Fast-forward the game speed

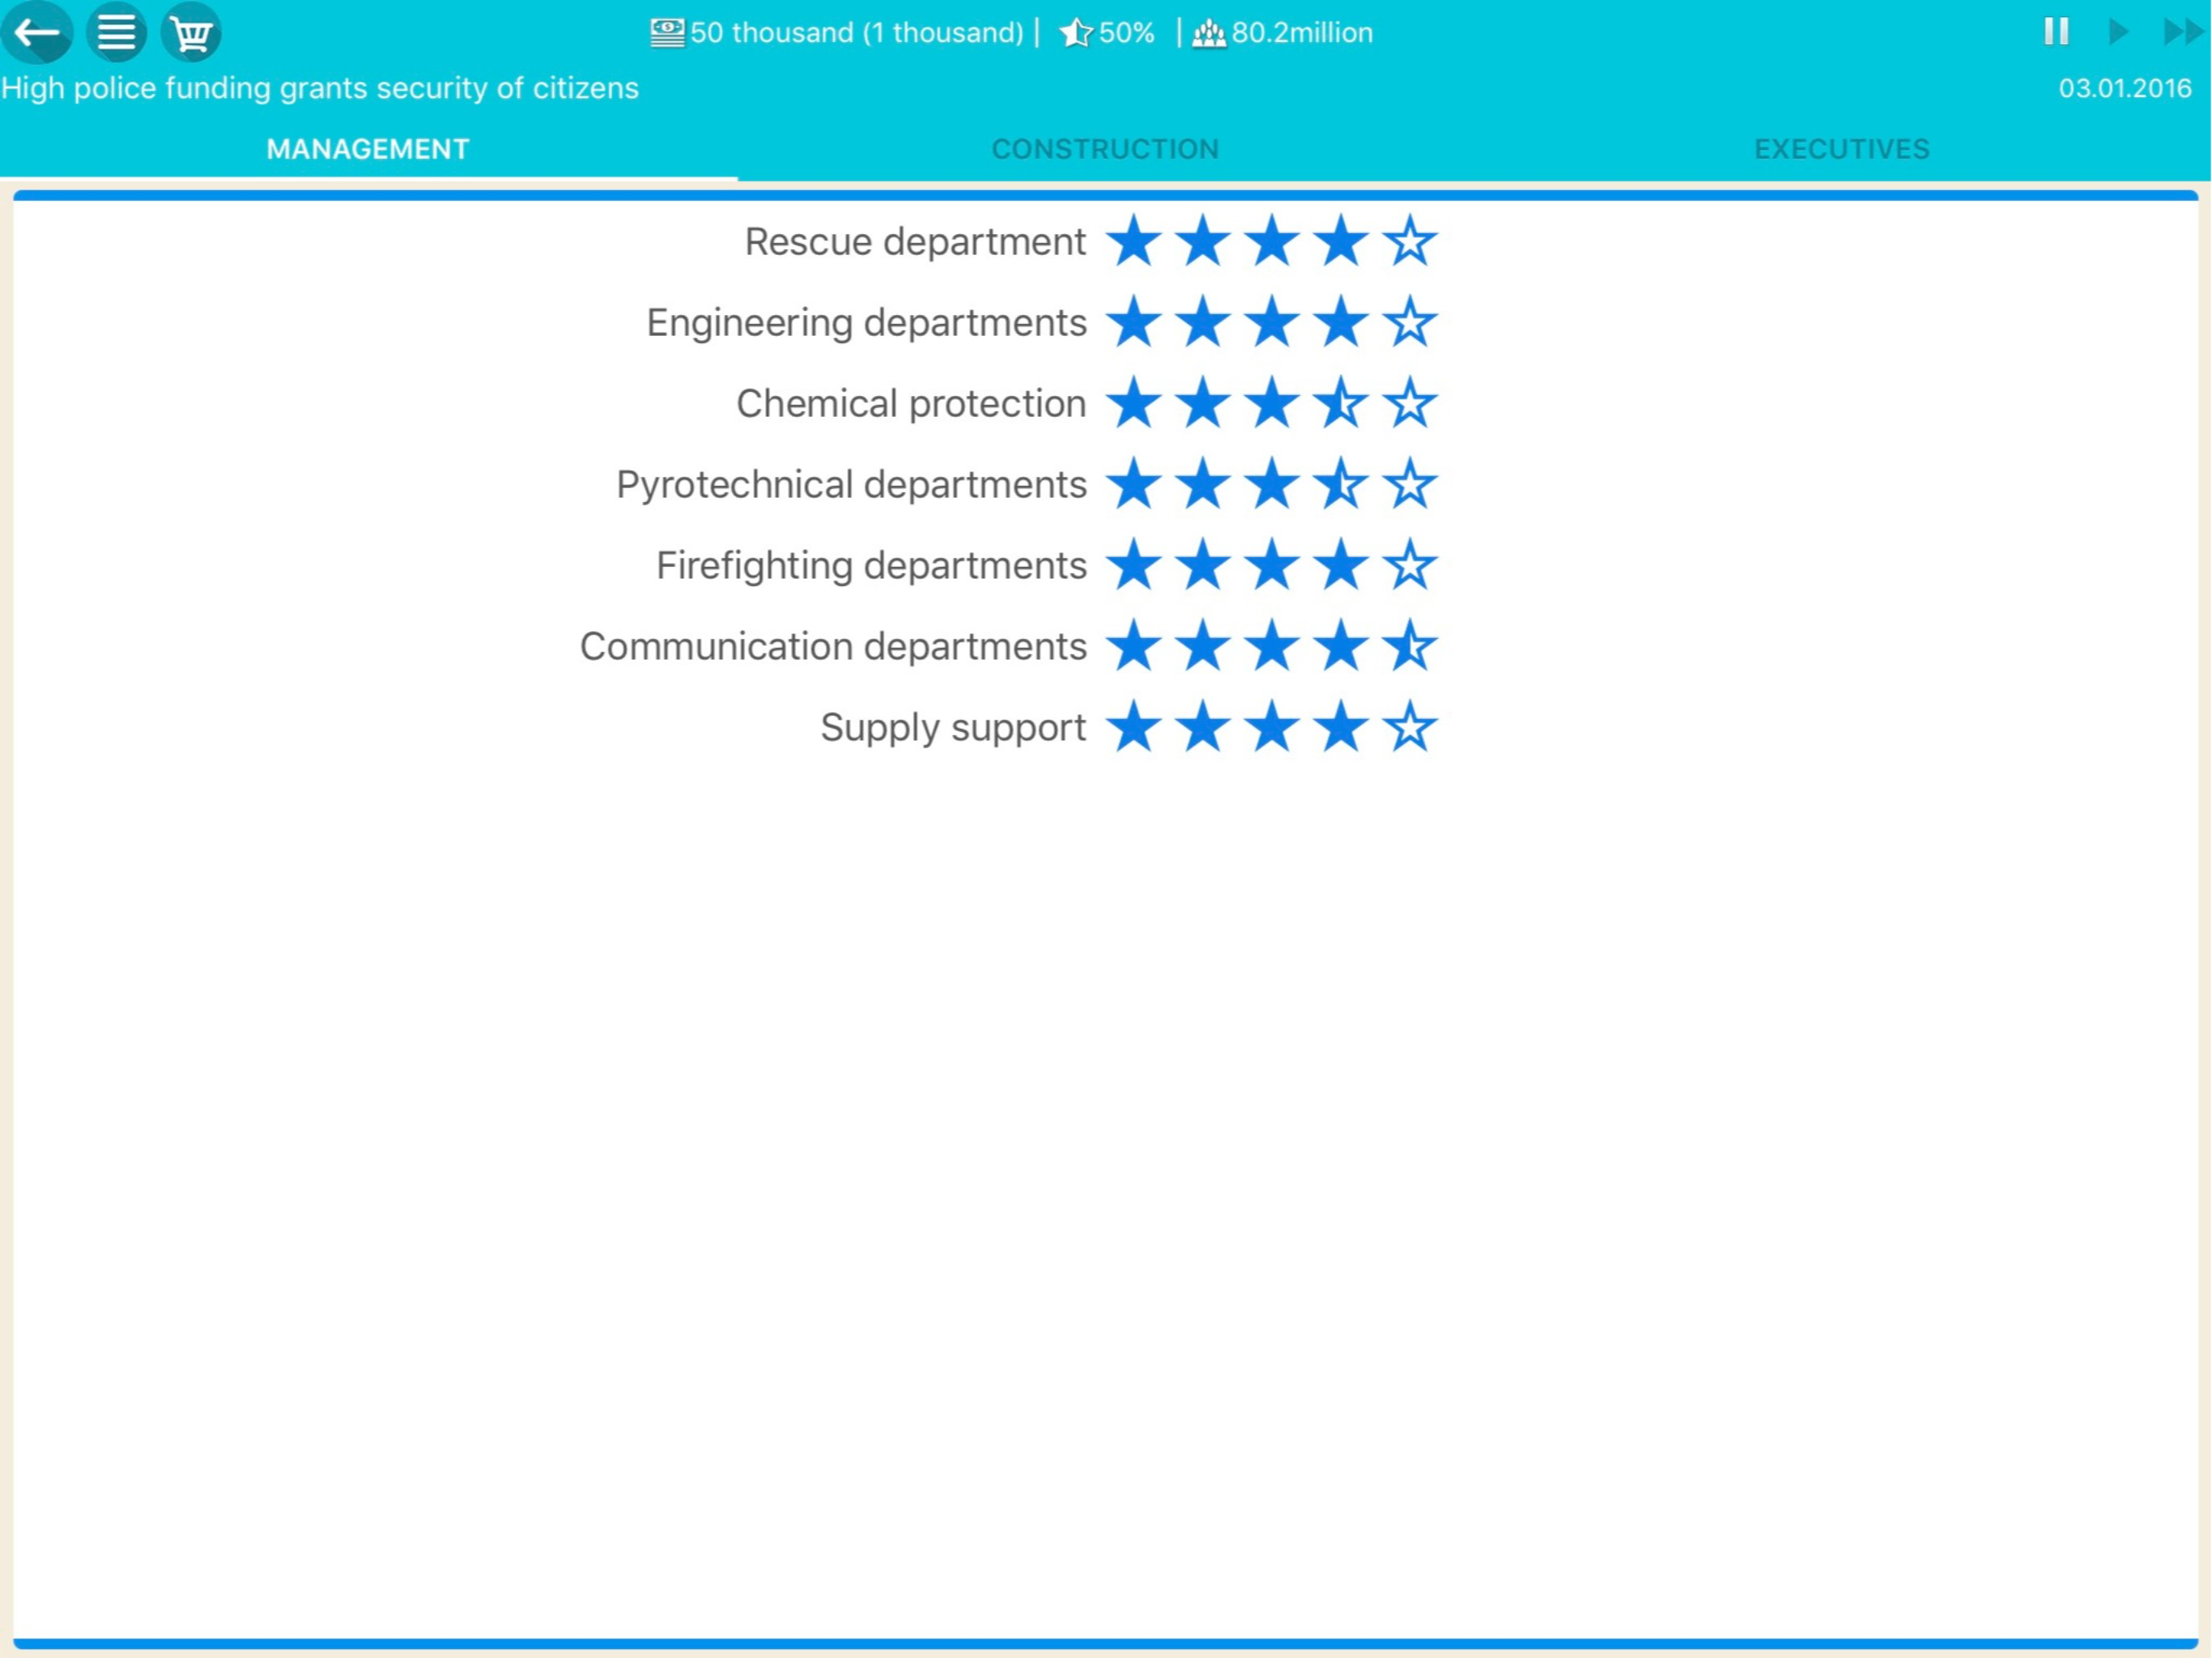click(2183, 32)
